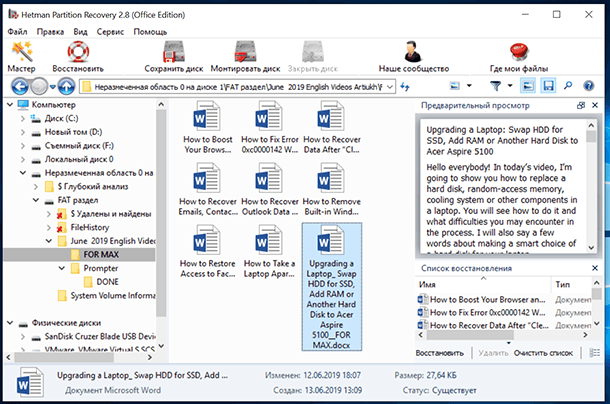Screen dimensions: 610x404
Task: Go forward with the greyed right arrow
Action: [x=39, y=86]
